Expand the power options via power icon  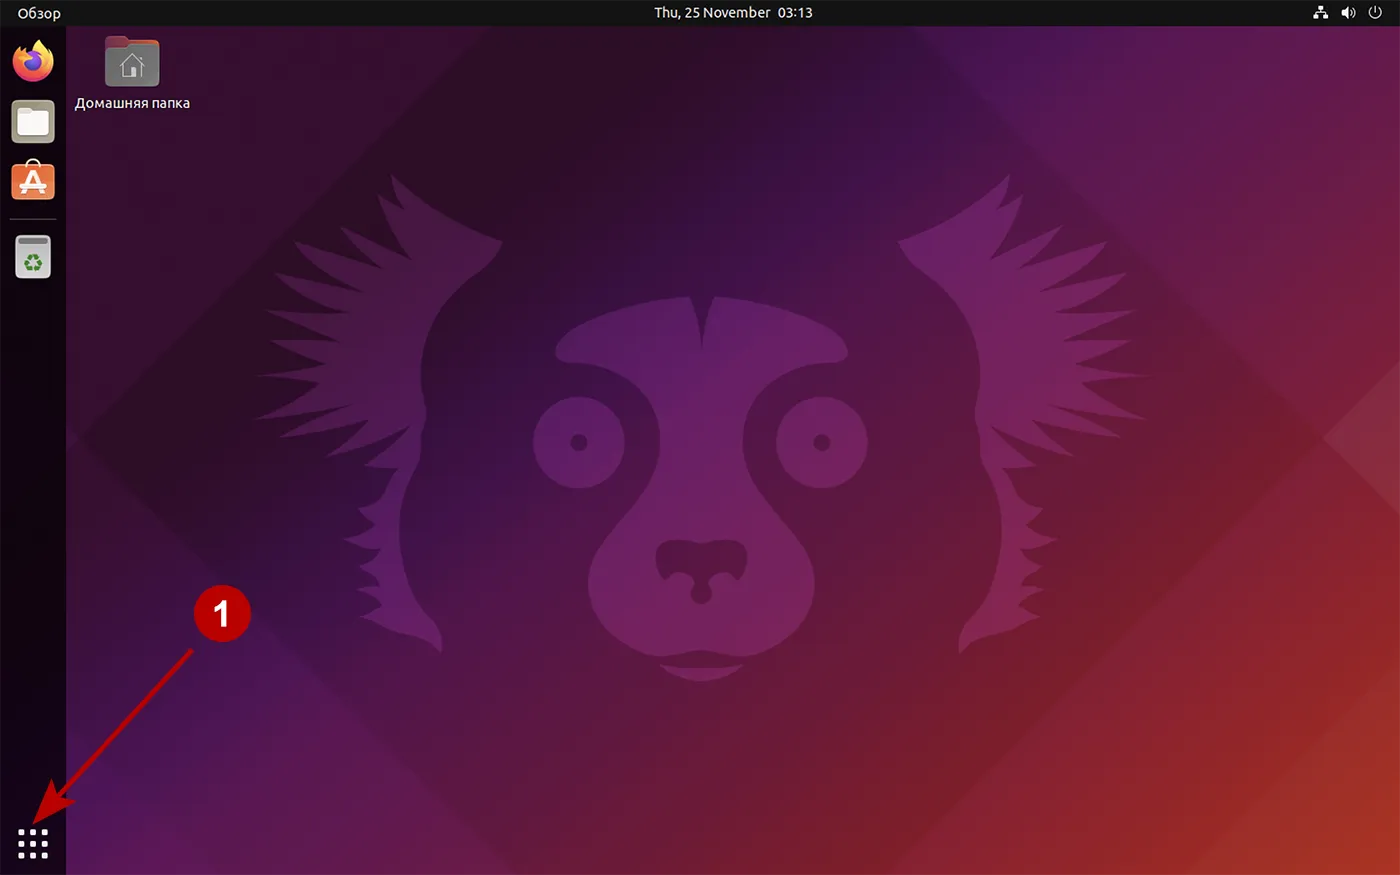1376,13
